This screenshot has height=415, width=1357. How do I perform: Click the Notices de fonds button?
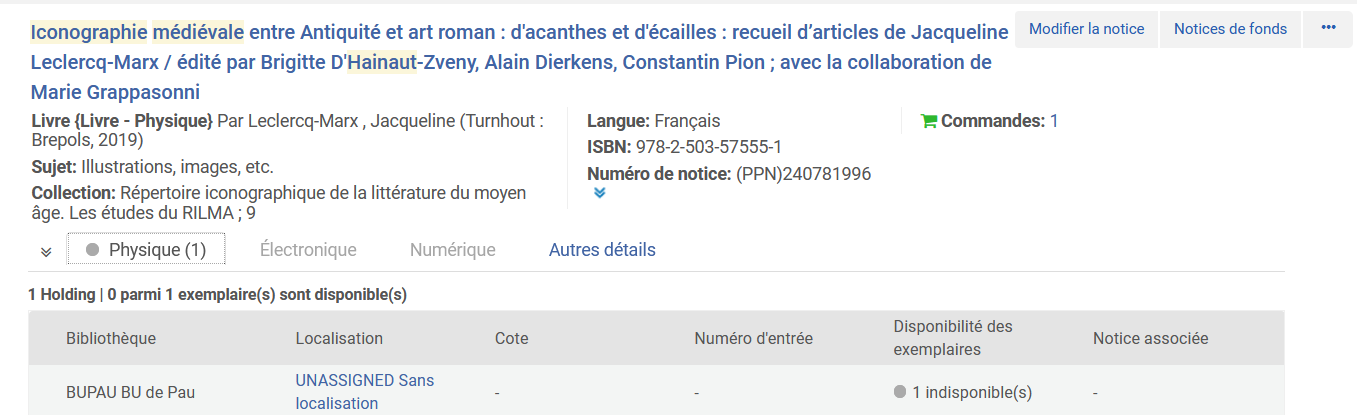coord(1230,29)
